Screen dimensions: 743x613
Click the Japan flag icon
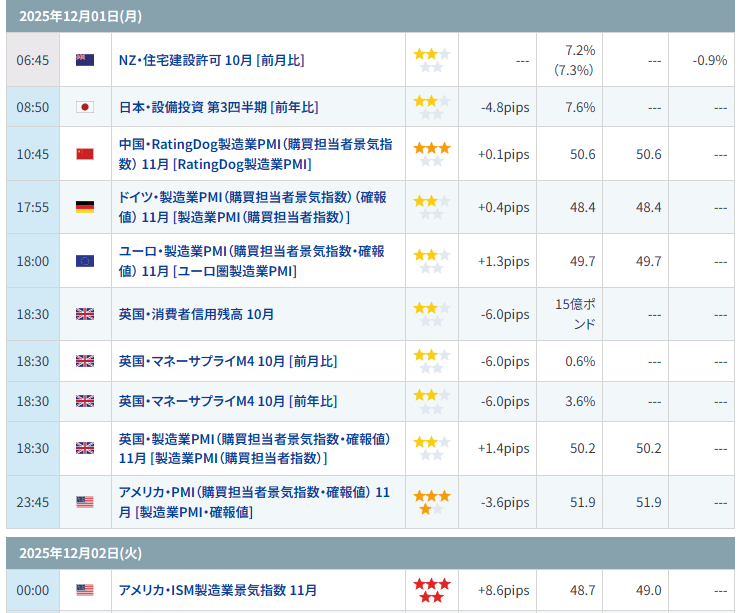click(x=85, y=107)
